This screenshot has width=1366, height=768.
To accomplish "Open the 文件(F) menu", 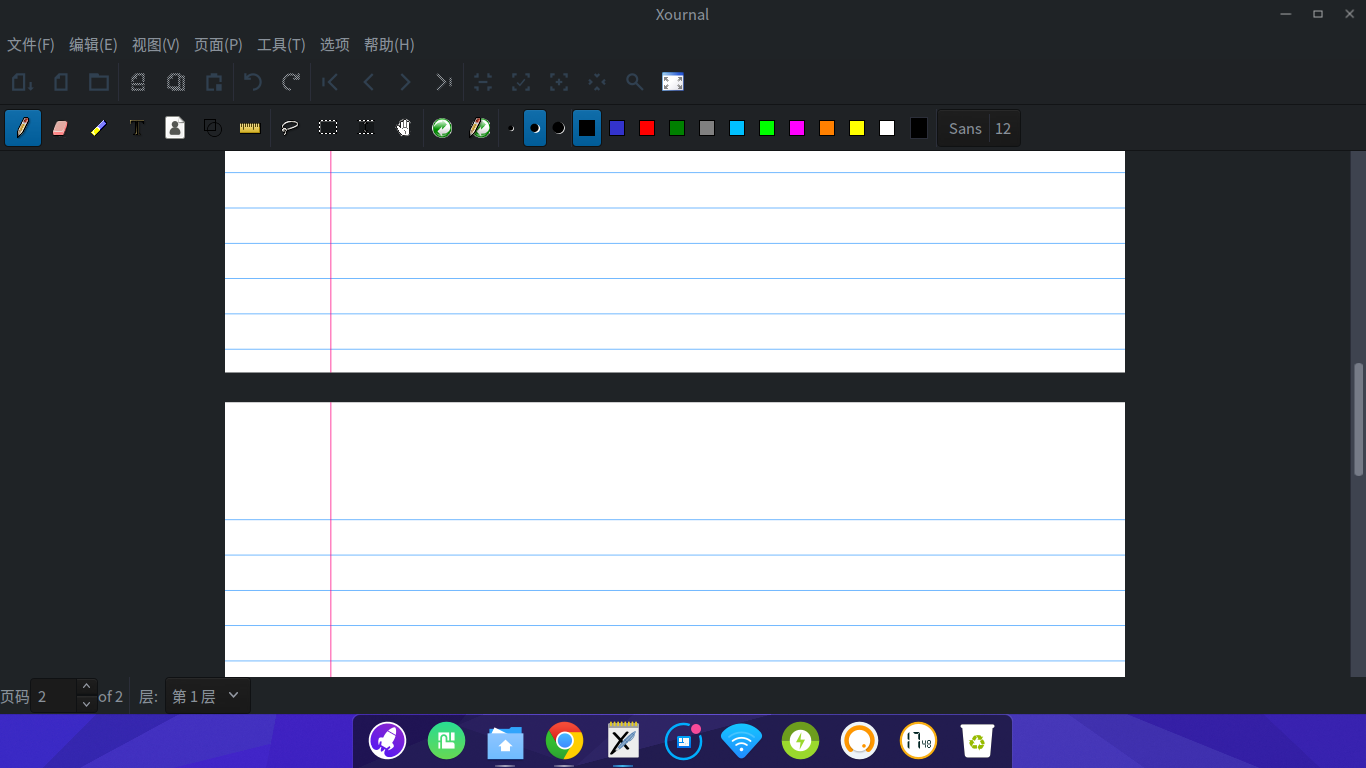I will click(31, 45).
